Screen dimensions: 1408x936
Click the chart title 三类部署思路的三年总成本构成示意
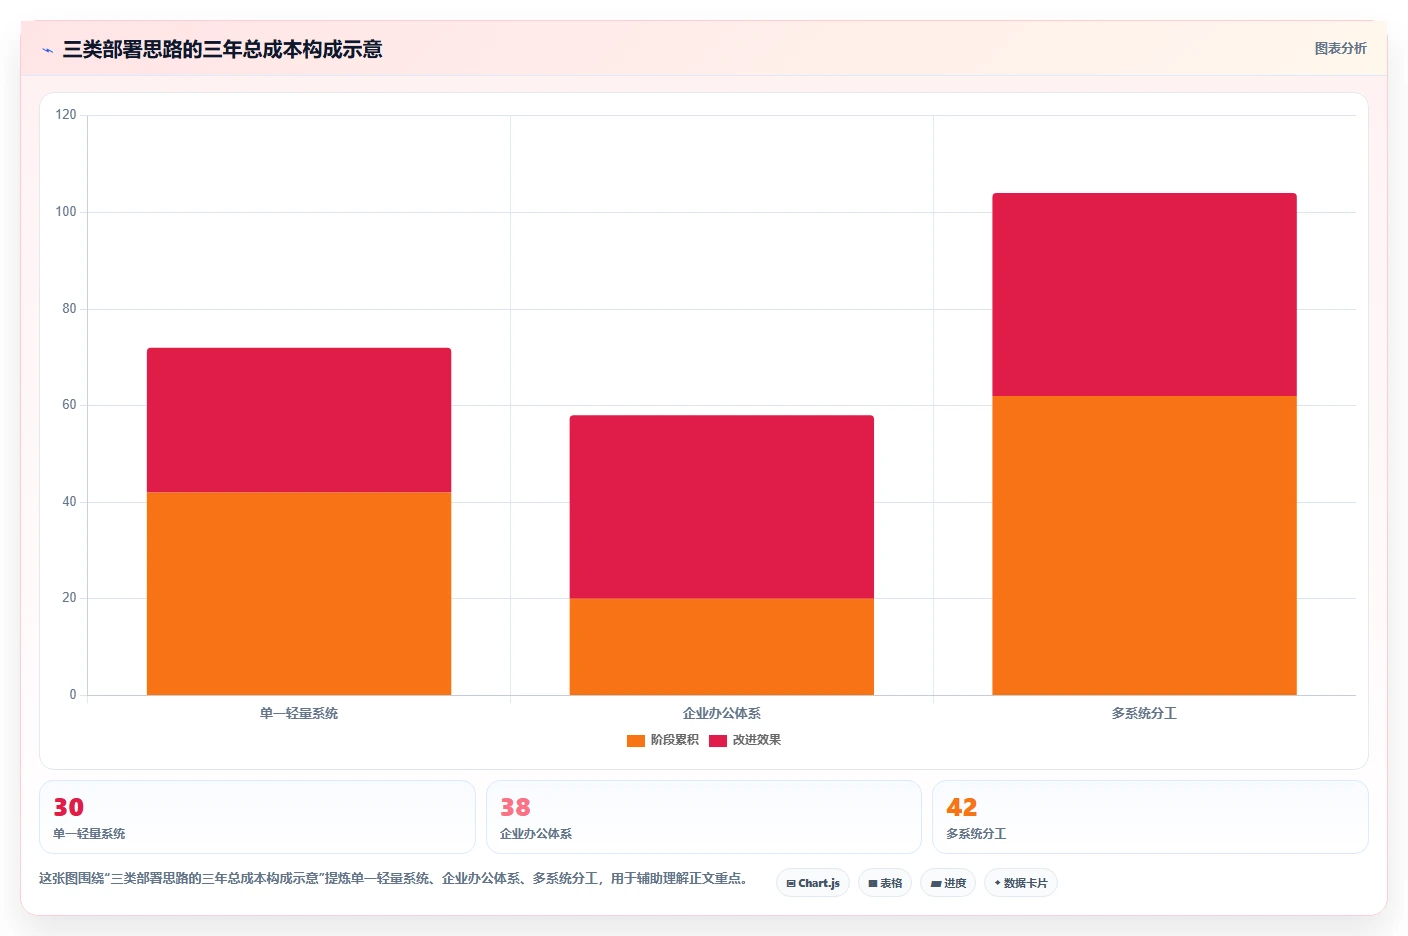click(222, 49)
